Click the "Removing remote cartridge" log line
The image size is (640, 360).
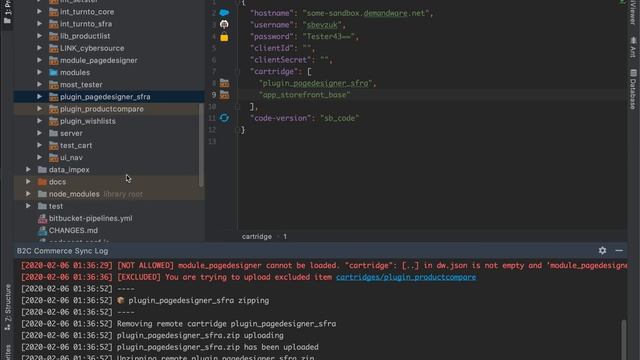pos(178,324)
